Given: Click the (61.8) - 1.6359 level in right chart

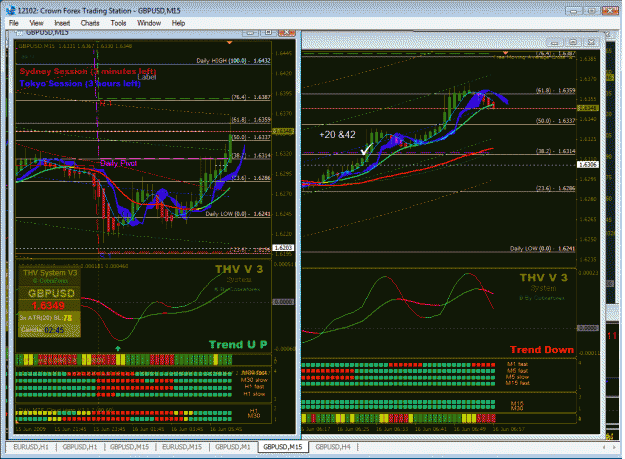Looking at the screenshot, I should pyautogui.click(x=555, y=90).
